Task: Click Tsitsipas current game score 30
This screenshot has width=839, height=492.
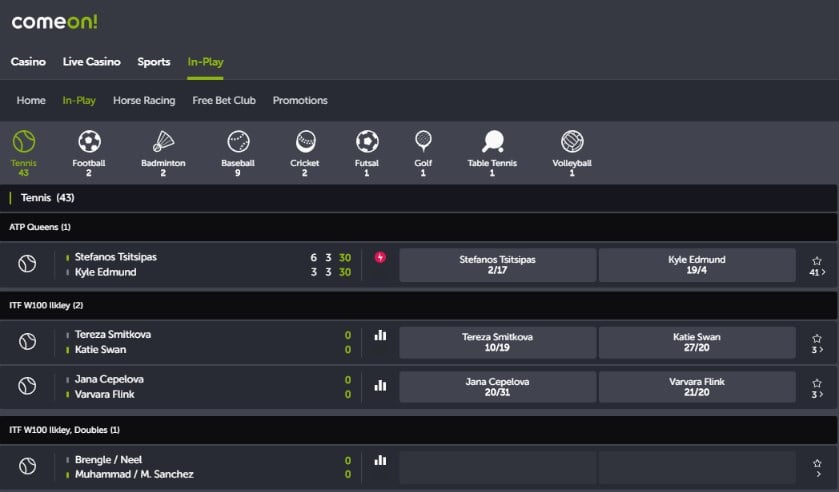Action: click(345, 258)
